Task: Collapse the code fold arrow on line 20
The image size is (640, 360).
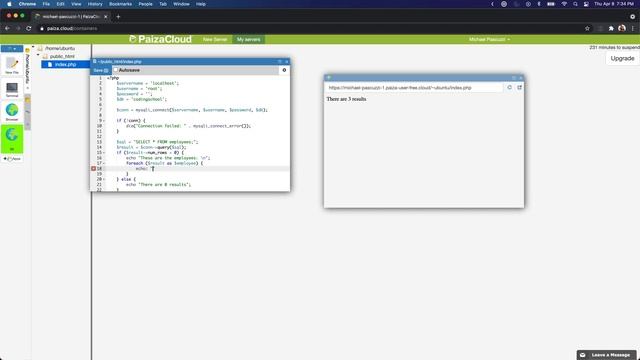Action: coord(104,179)
